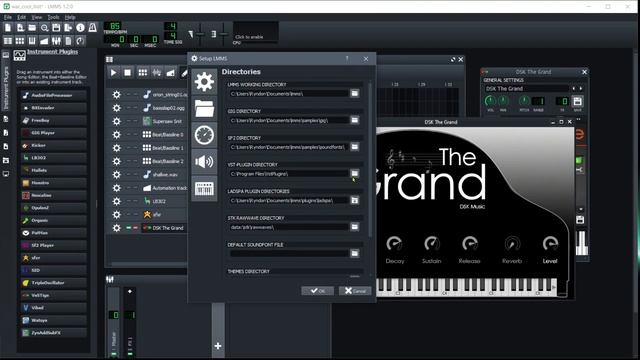The width and height of the screenshot is (640, 360).
Task: Adjust the master pitch slider
Action: coord(223,34)
